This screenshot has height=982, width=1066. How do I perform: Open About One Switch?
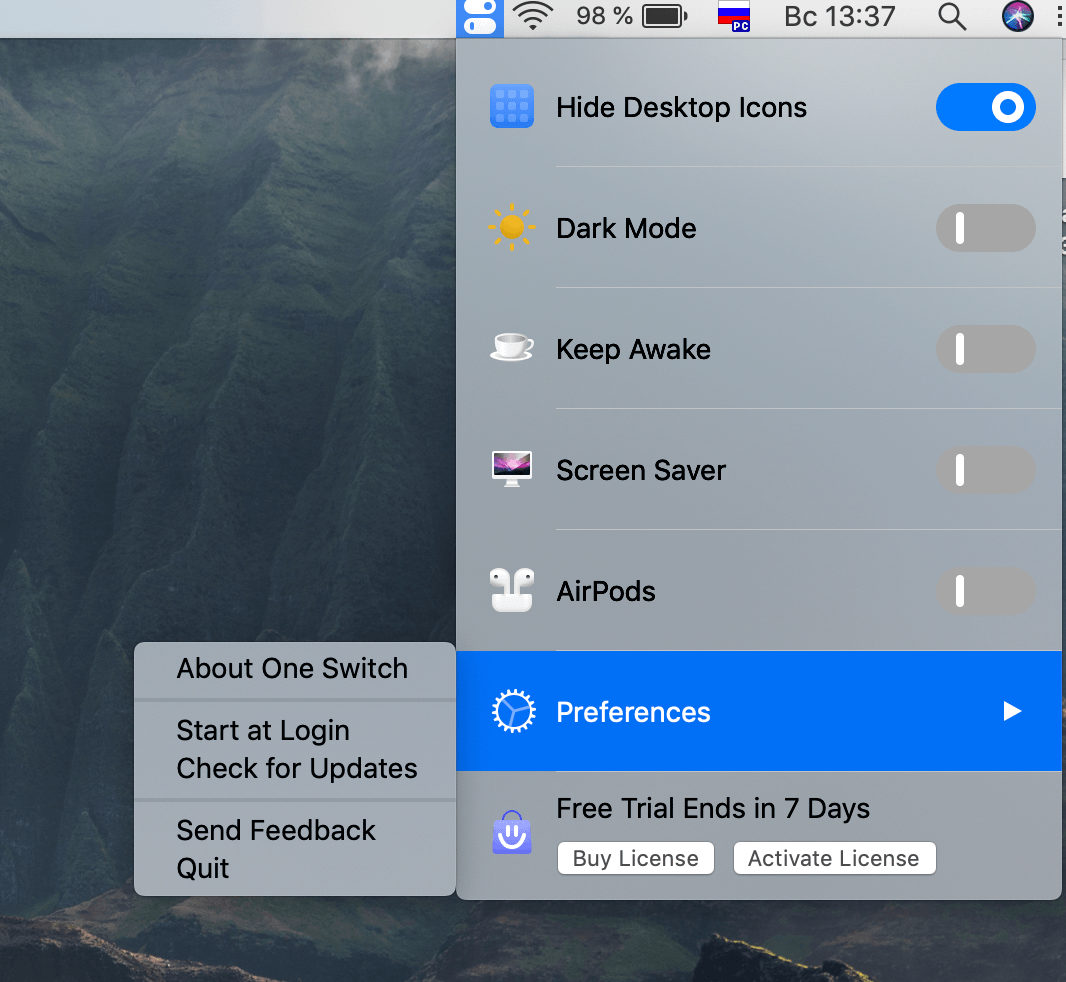(295, 669)
